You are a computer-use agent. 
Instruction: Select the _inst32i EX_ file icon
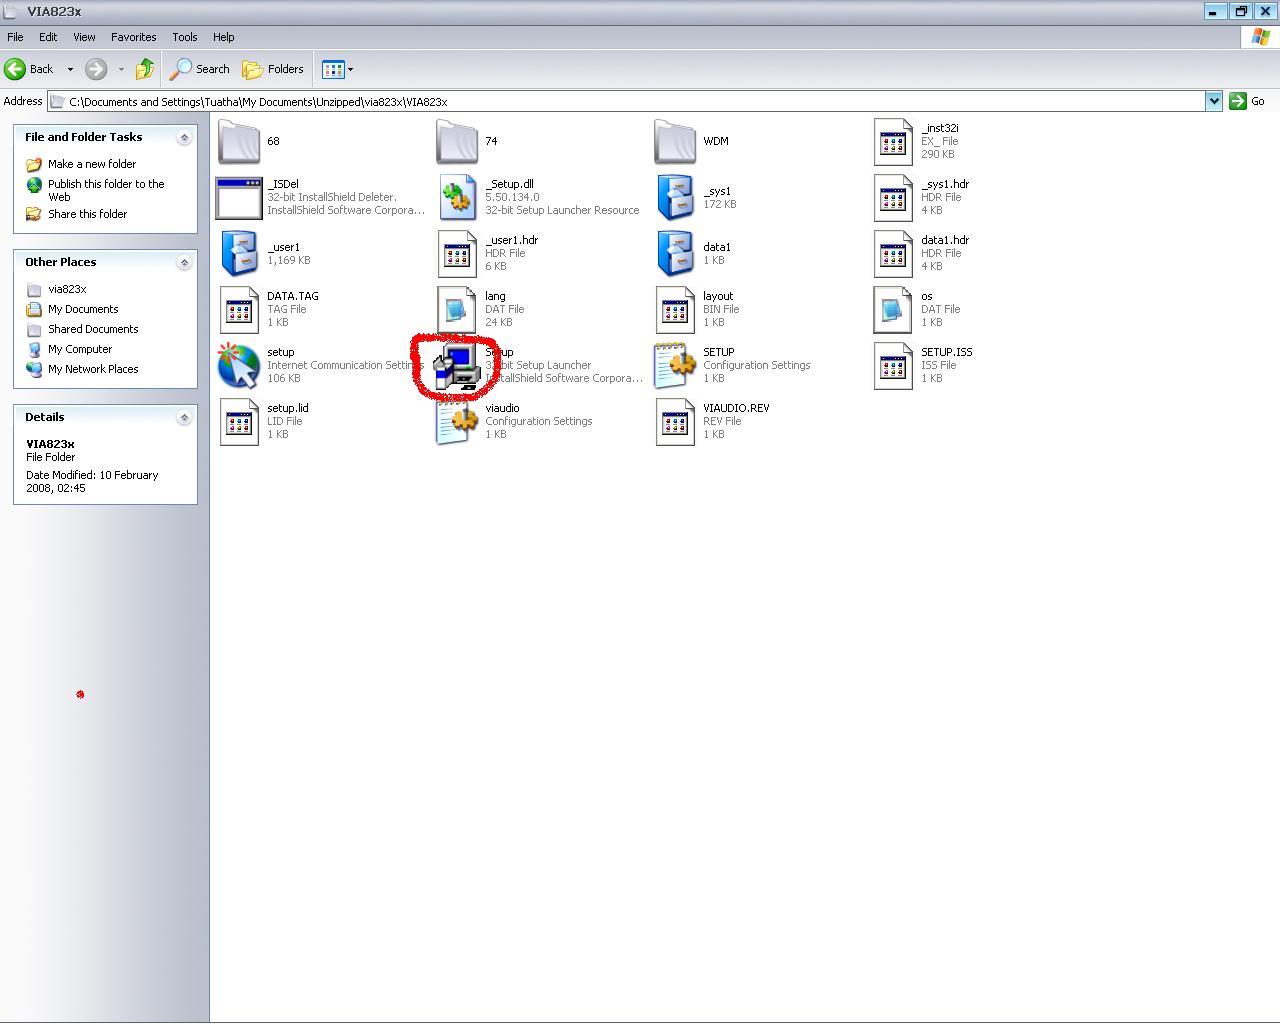893,141
